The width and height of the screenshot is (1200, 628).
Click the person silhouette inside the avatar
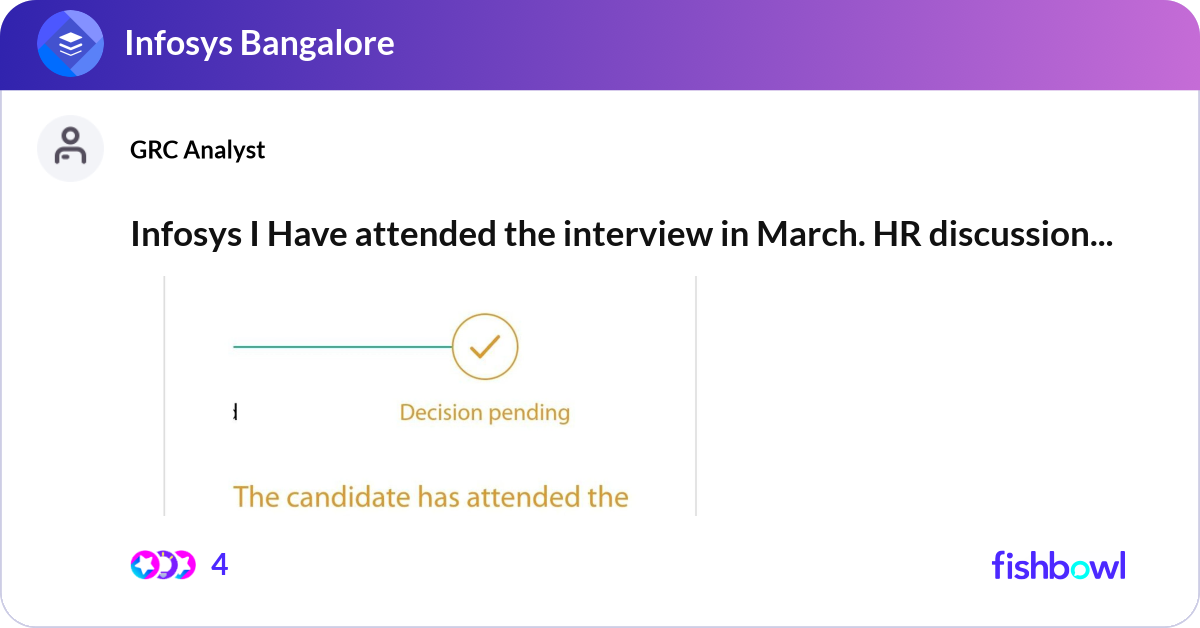pyautogui.click(x=70, y=145)
